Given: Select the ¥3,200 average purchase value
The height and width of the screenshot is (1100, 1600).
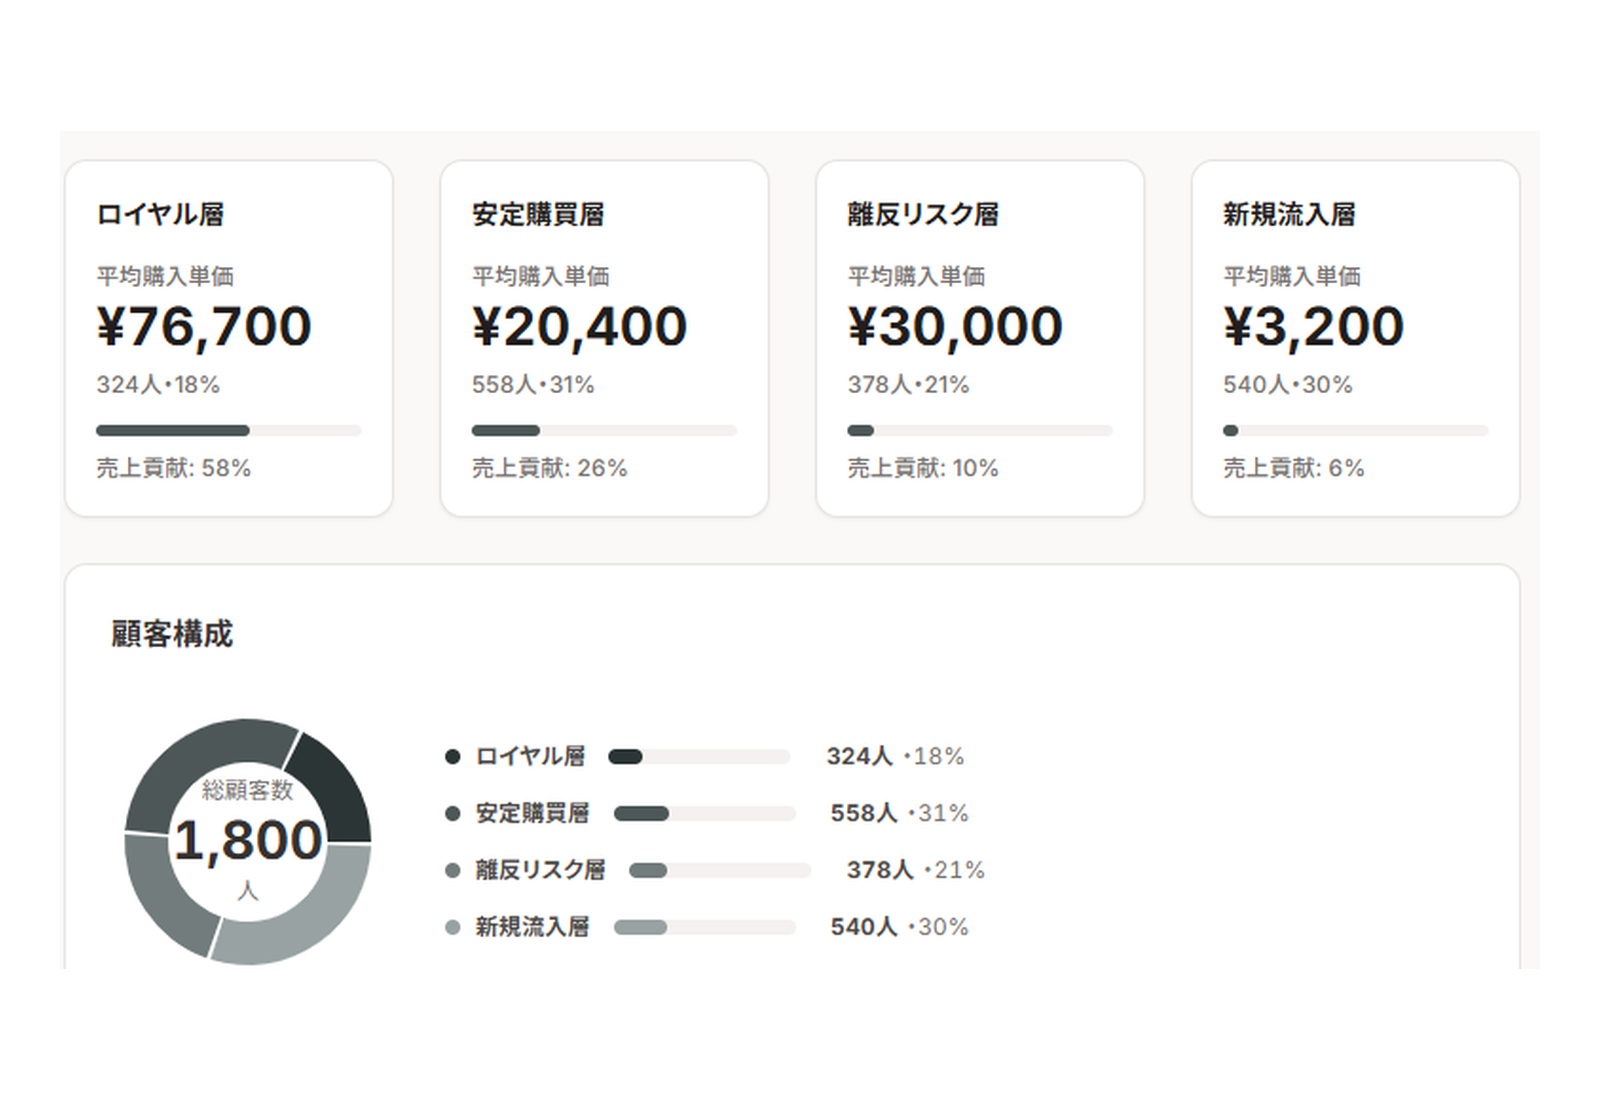Looking at the screenshot, I should point(1313,327).
